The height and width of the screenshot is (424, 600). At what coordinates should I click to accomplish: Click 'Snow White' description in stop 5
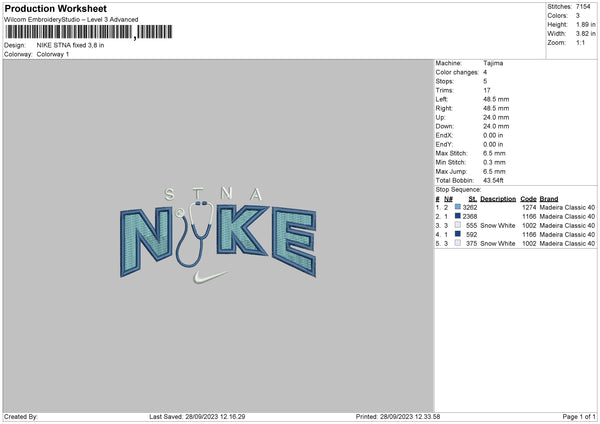[497, 243]
